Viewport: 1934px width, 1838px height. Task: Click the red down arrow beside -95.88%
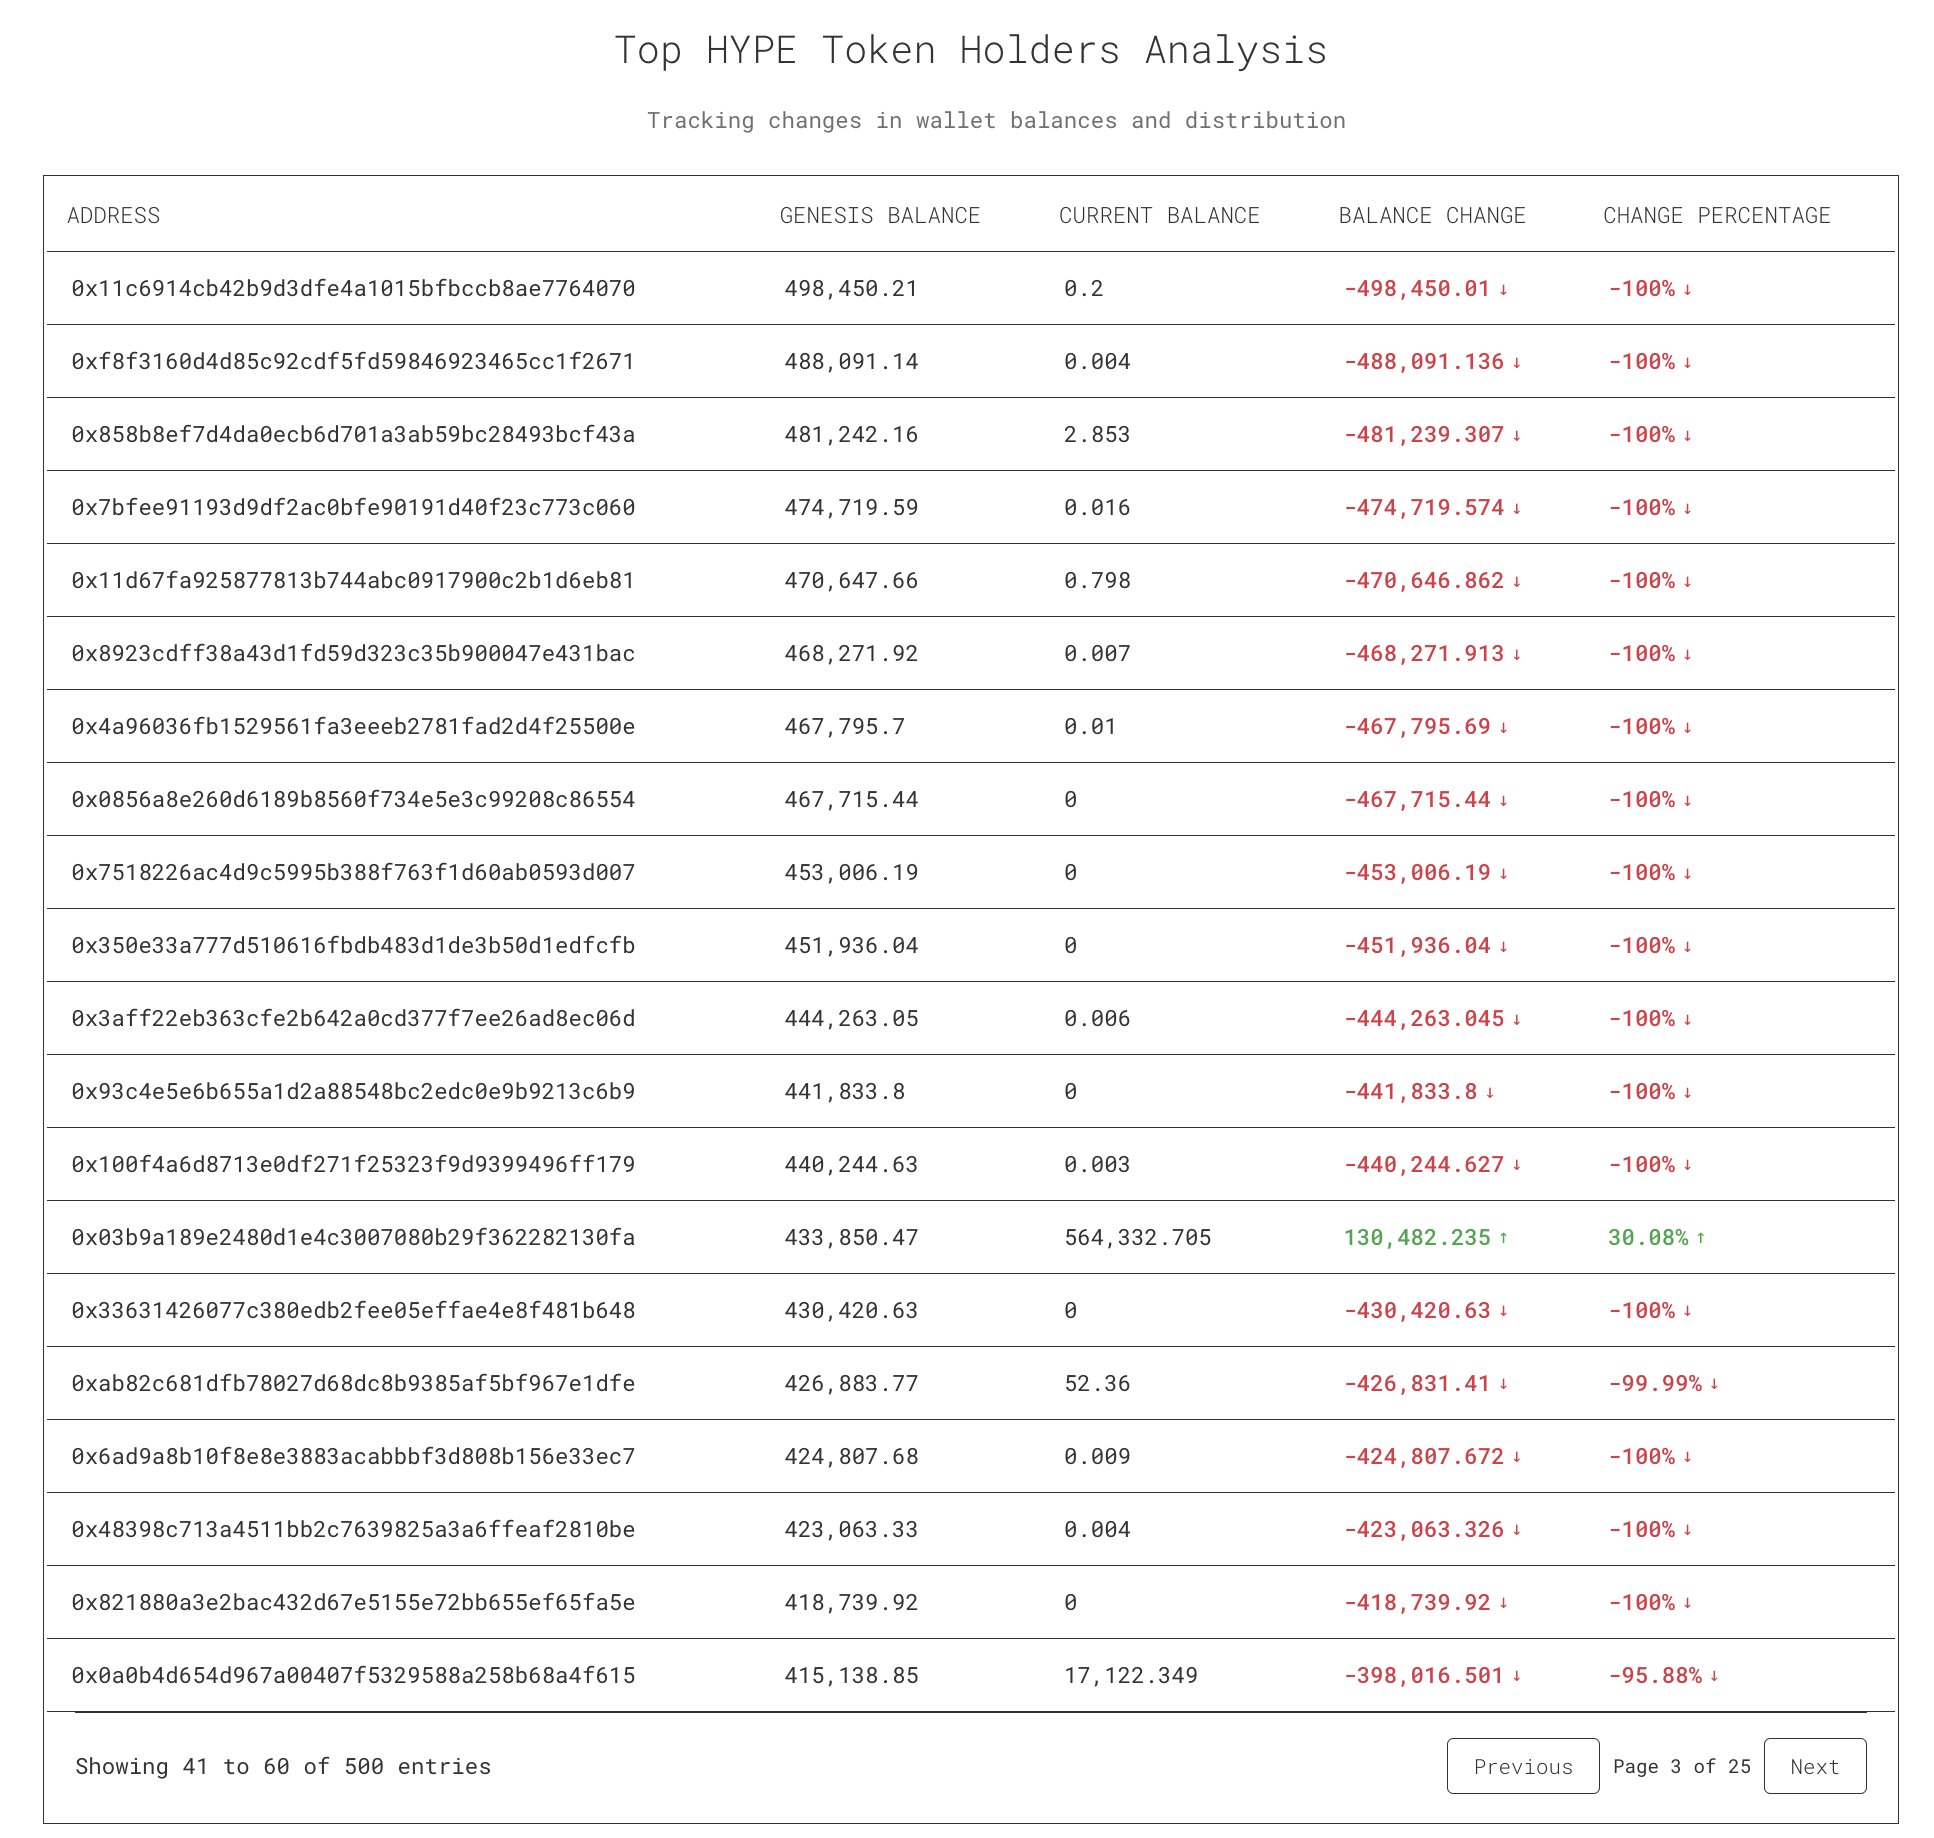[1714, 1676]
